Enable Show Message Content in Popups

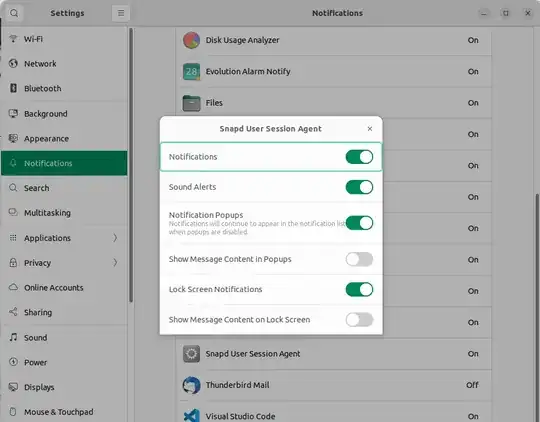(x=359, y=259)
